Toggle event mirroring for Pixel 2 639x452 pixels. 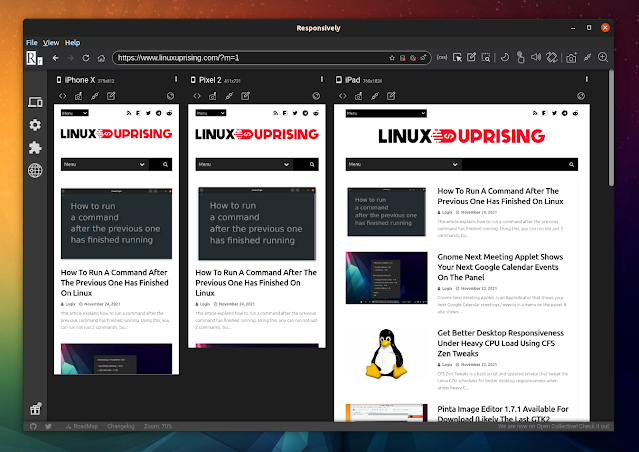[229, 96]
